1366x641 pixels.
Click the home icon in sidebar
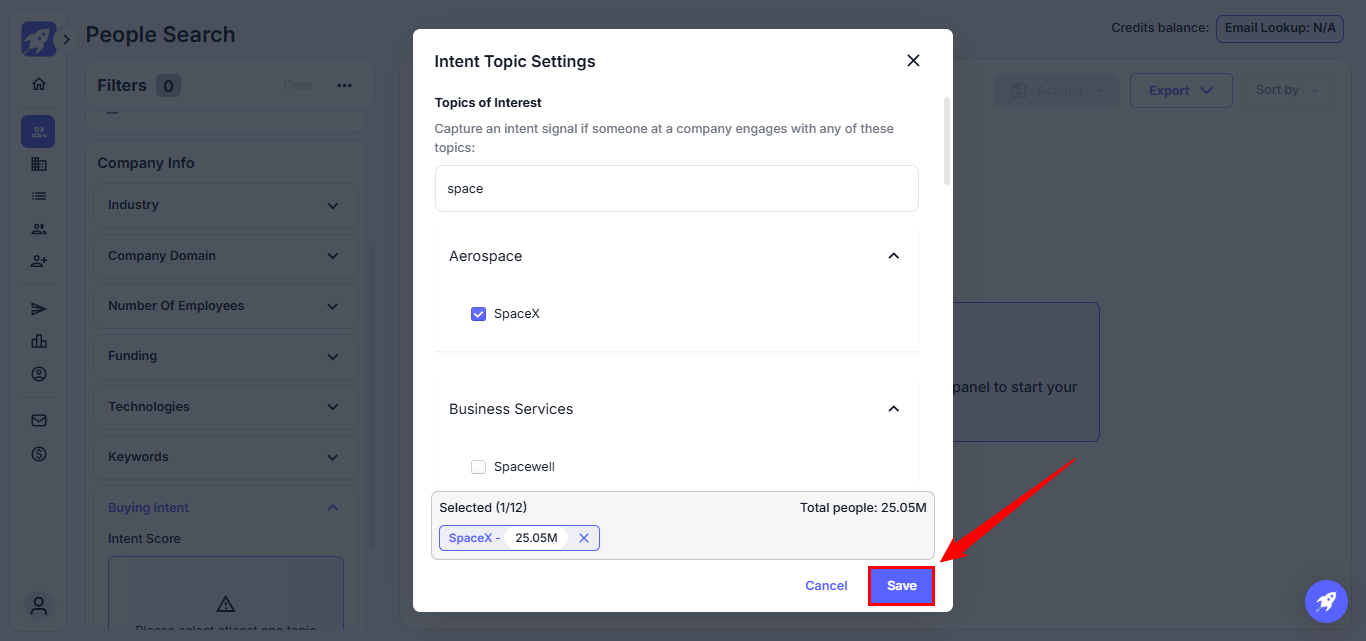[39, 84]
